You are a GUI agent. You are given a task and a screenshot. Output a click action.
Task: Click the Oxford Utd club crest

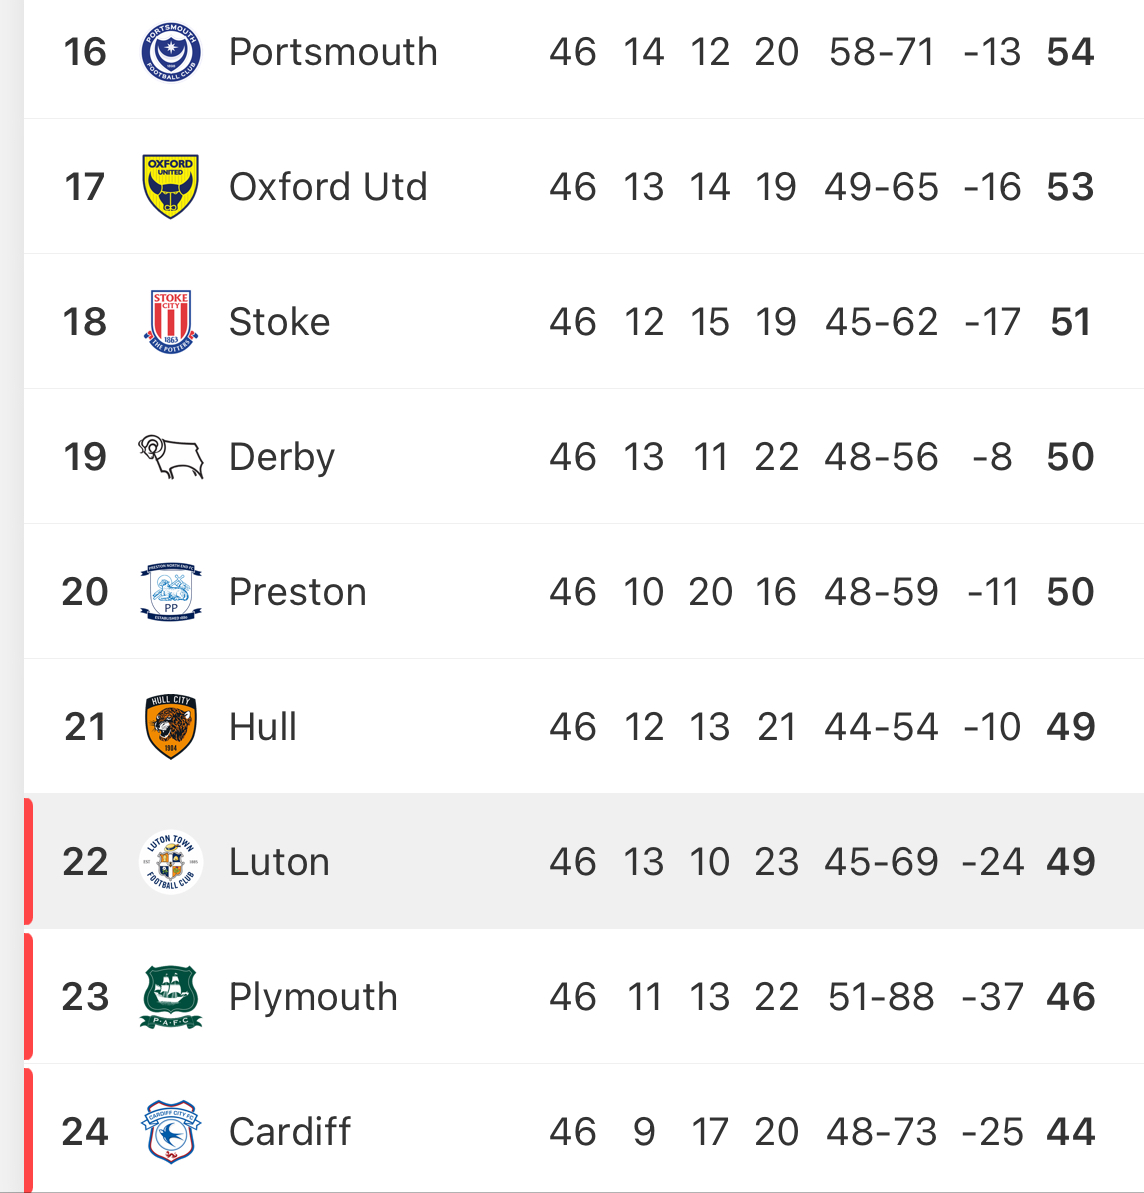click(x=171, y=187)
